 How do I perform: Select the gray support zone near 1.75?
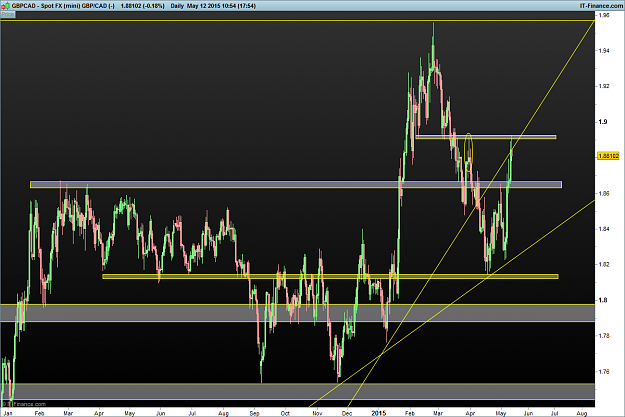(297, 391)
